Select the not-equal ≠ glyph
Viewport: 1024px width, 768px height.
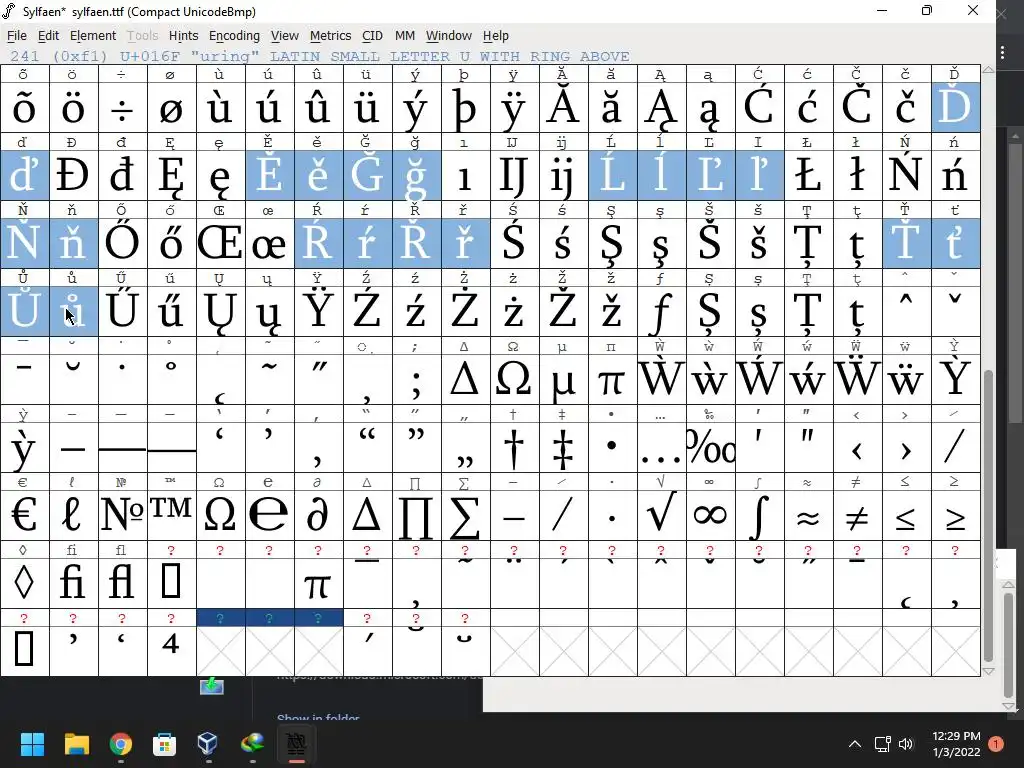pos(857,515)
